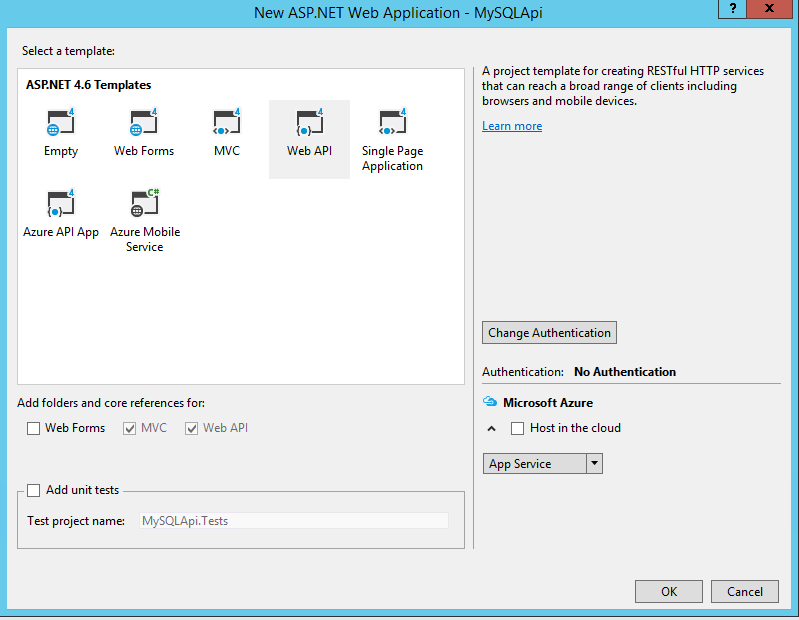Select the Azure Mobile Service template
This screenshot has height=620, width=799.
click(144, 204)
